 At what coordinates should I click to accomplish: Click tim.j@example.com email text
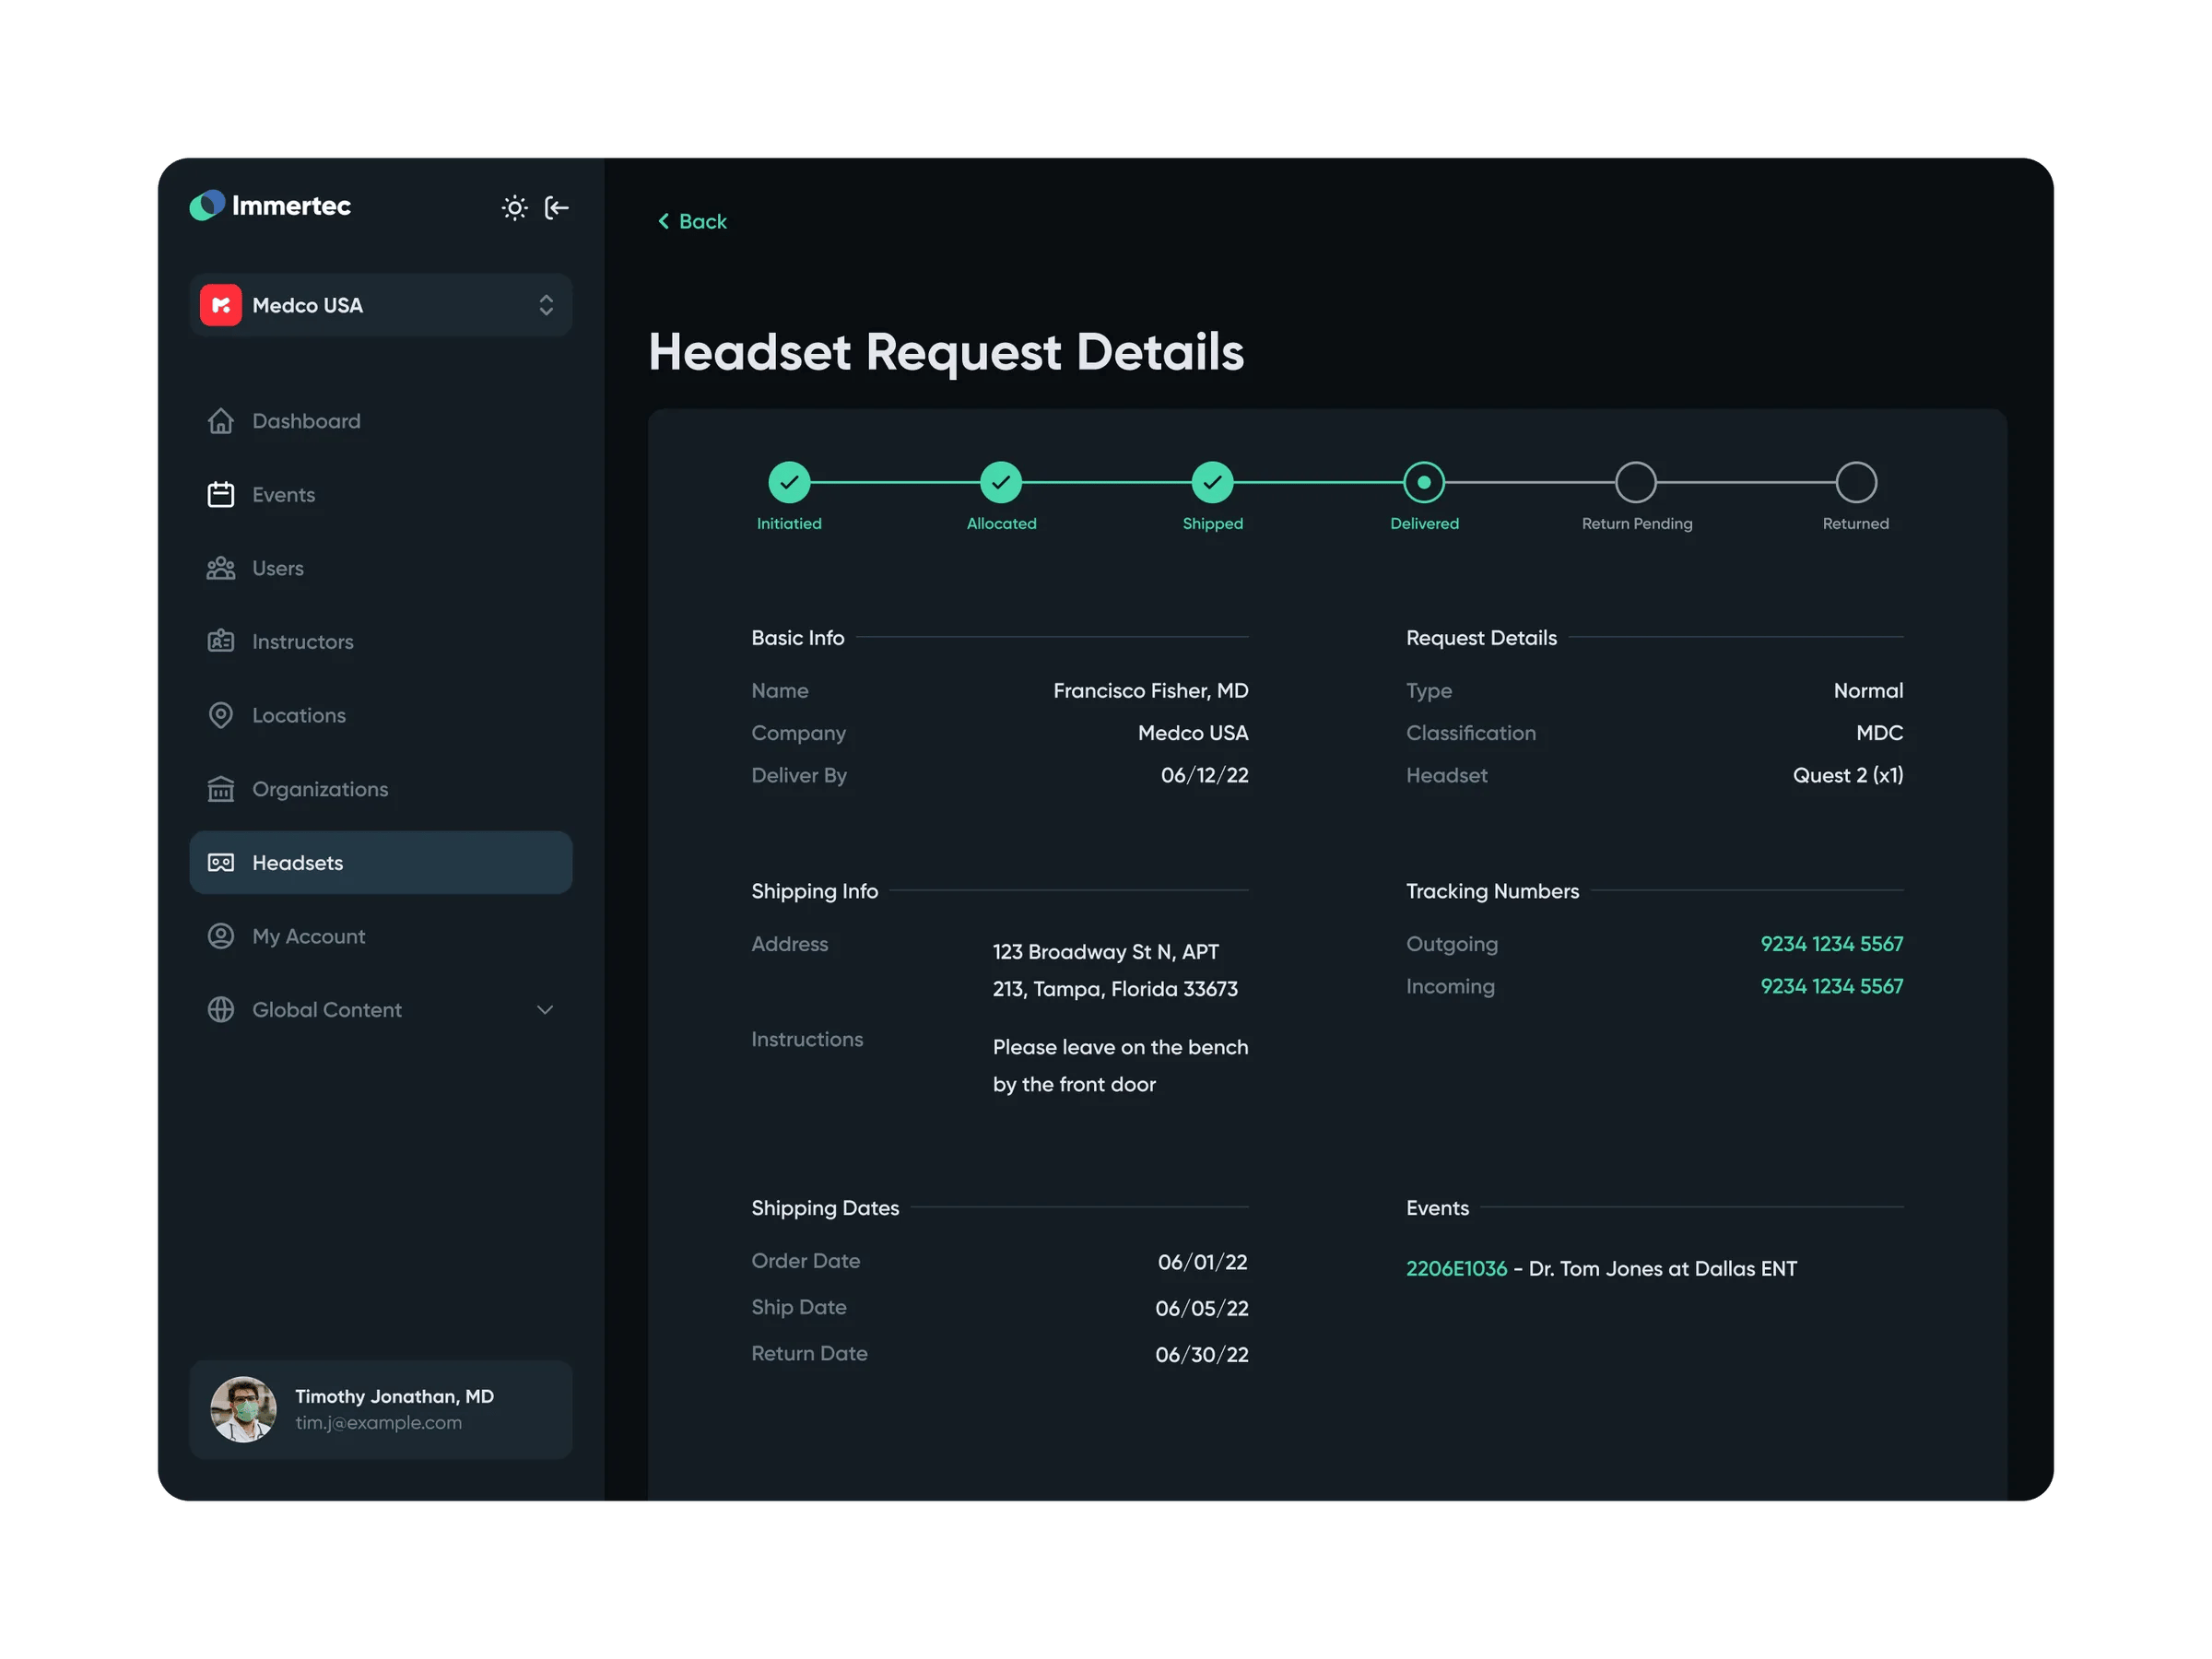click(x=378, y=1422)
